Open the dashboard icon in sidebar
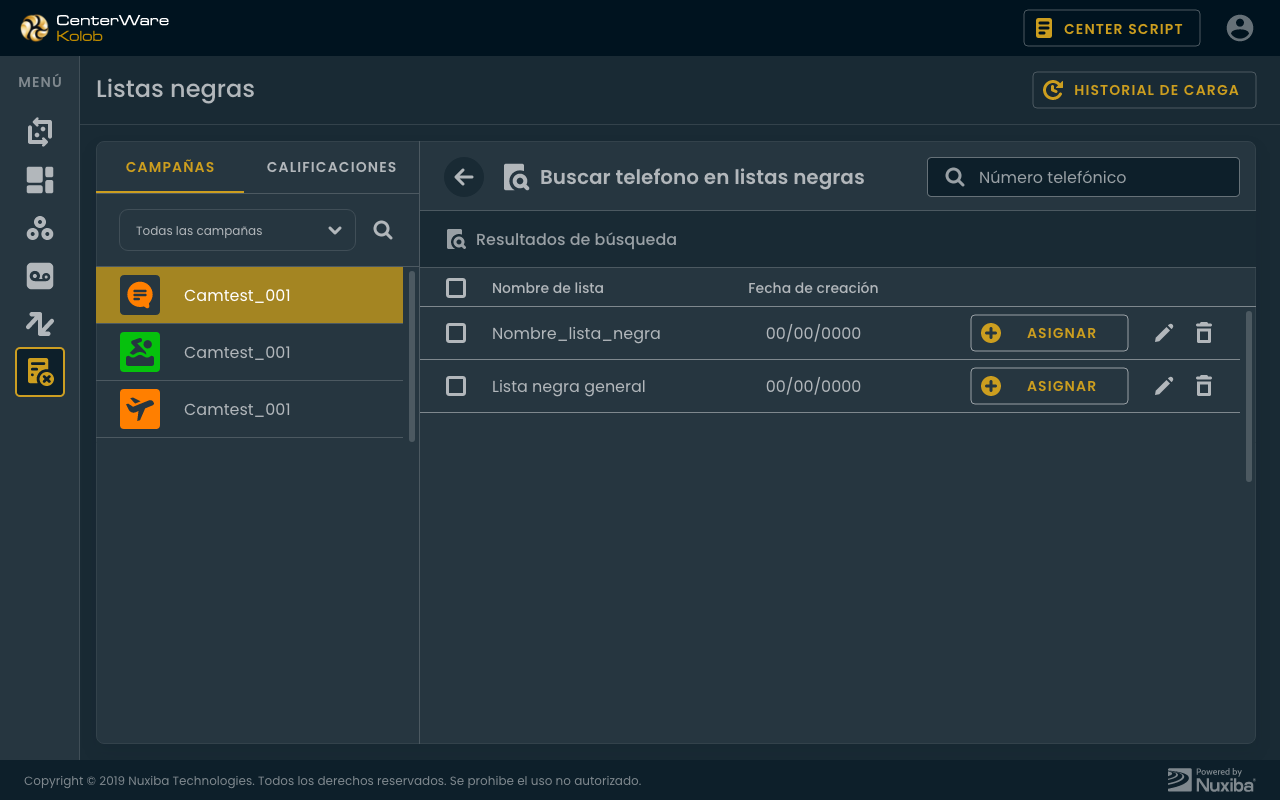Screen dimensions: 1280x800 pos(40,180)
